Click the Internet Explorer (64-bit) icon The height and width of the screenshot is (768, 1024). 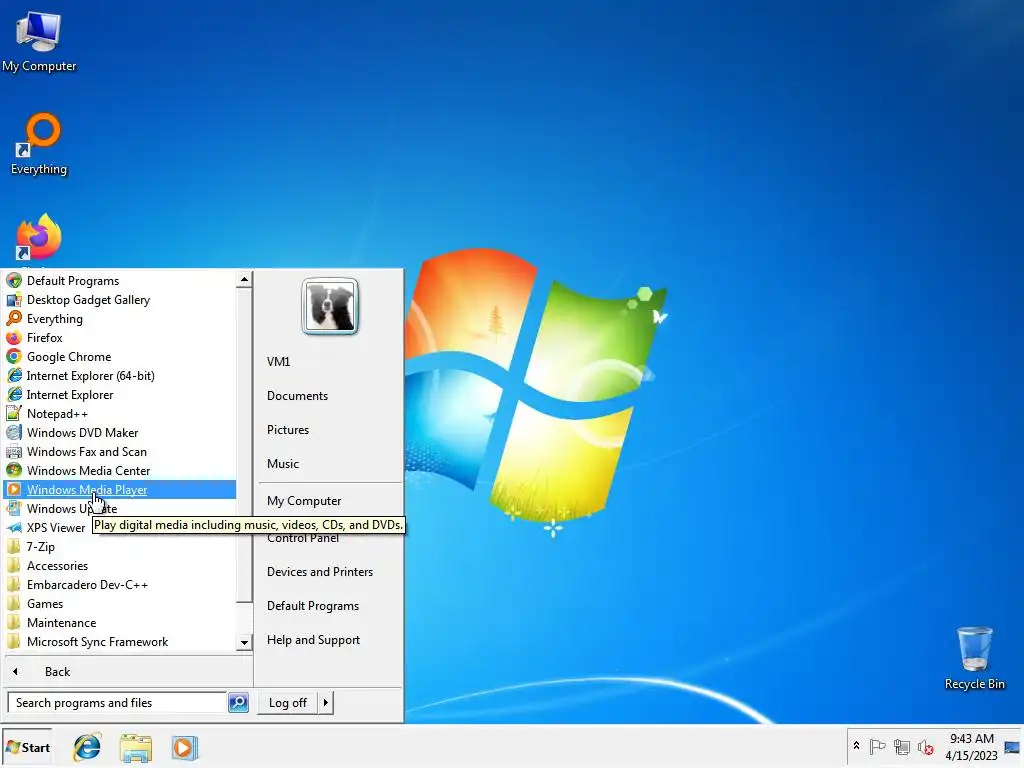point(14,376)
